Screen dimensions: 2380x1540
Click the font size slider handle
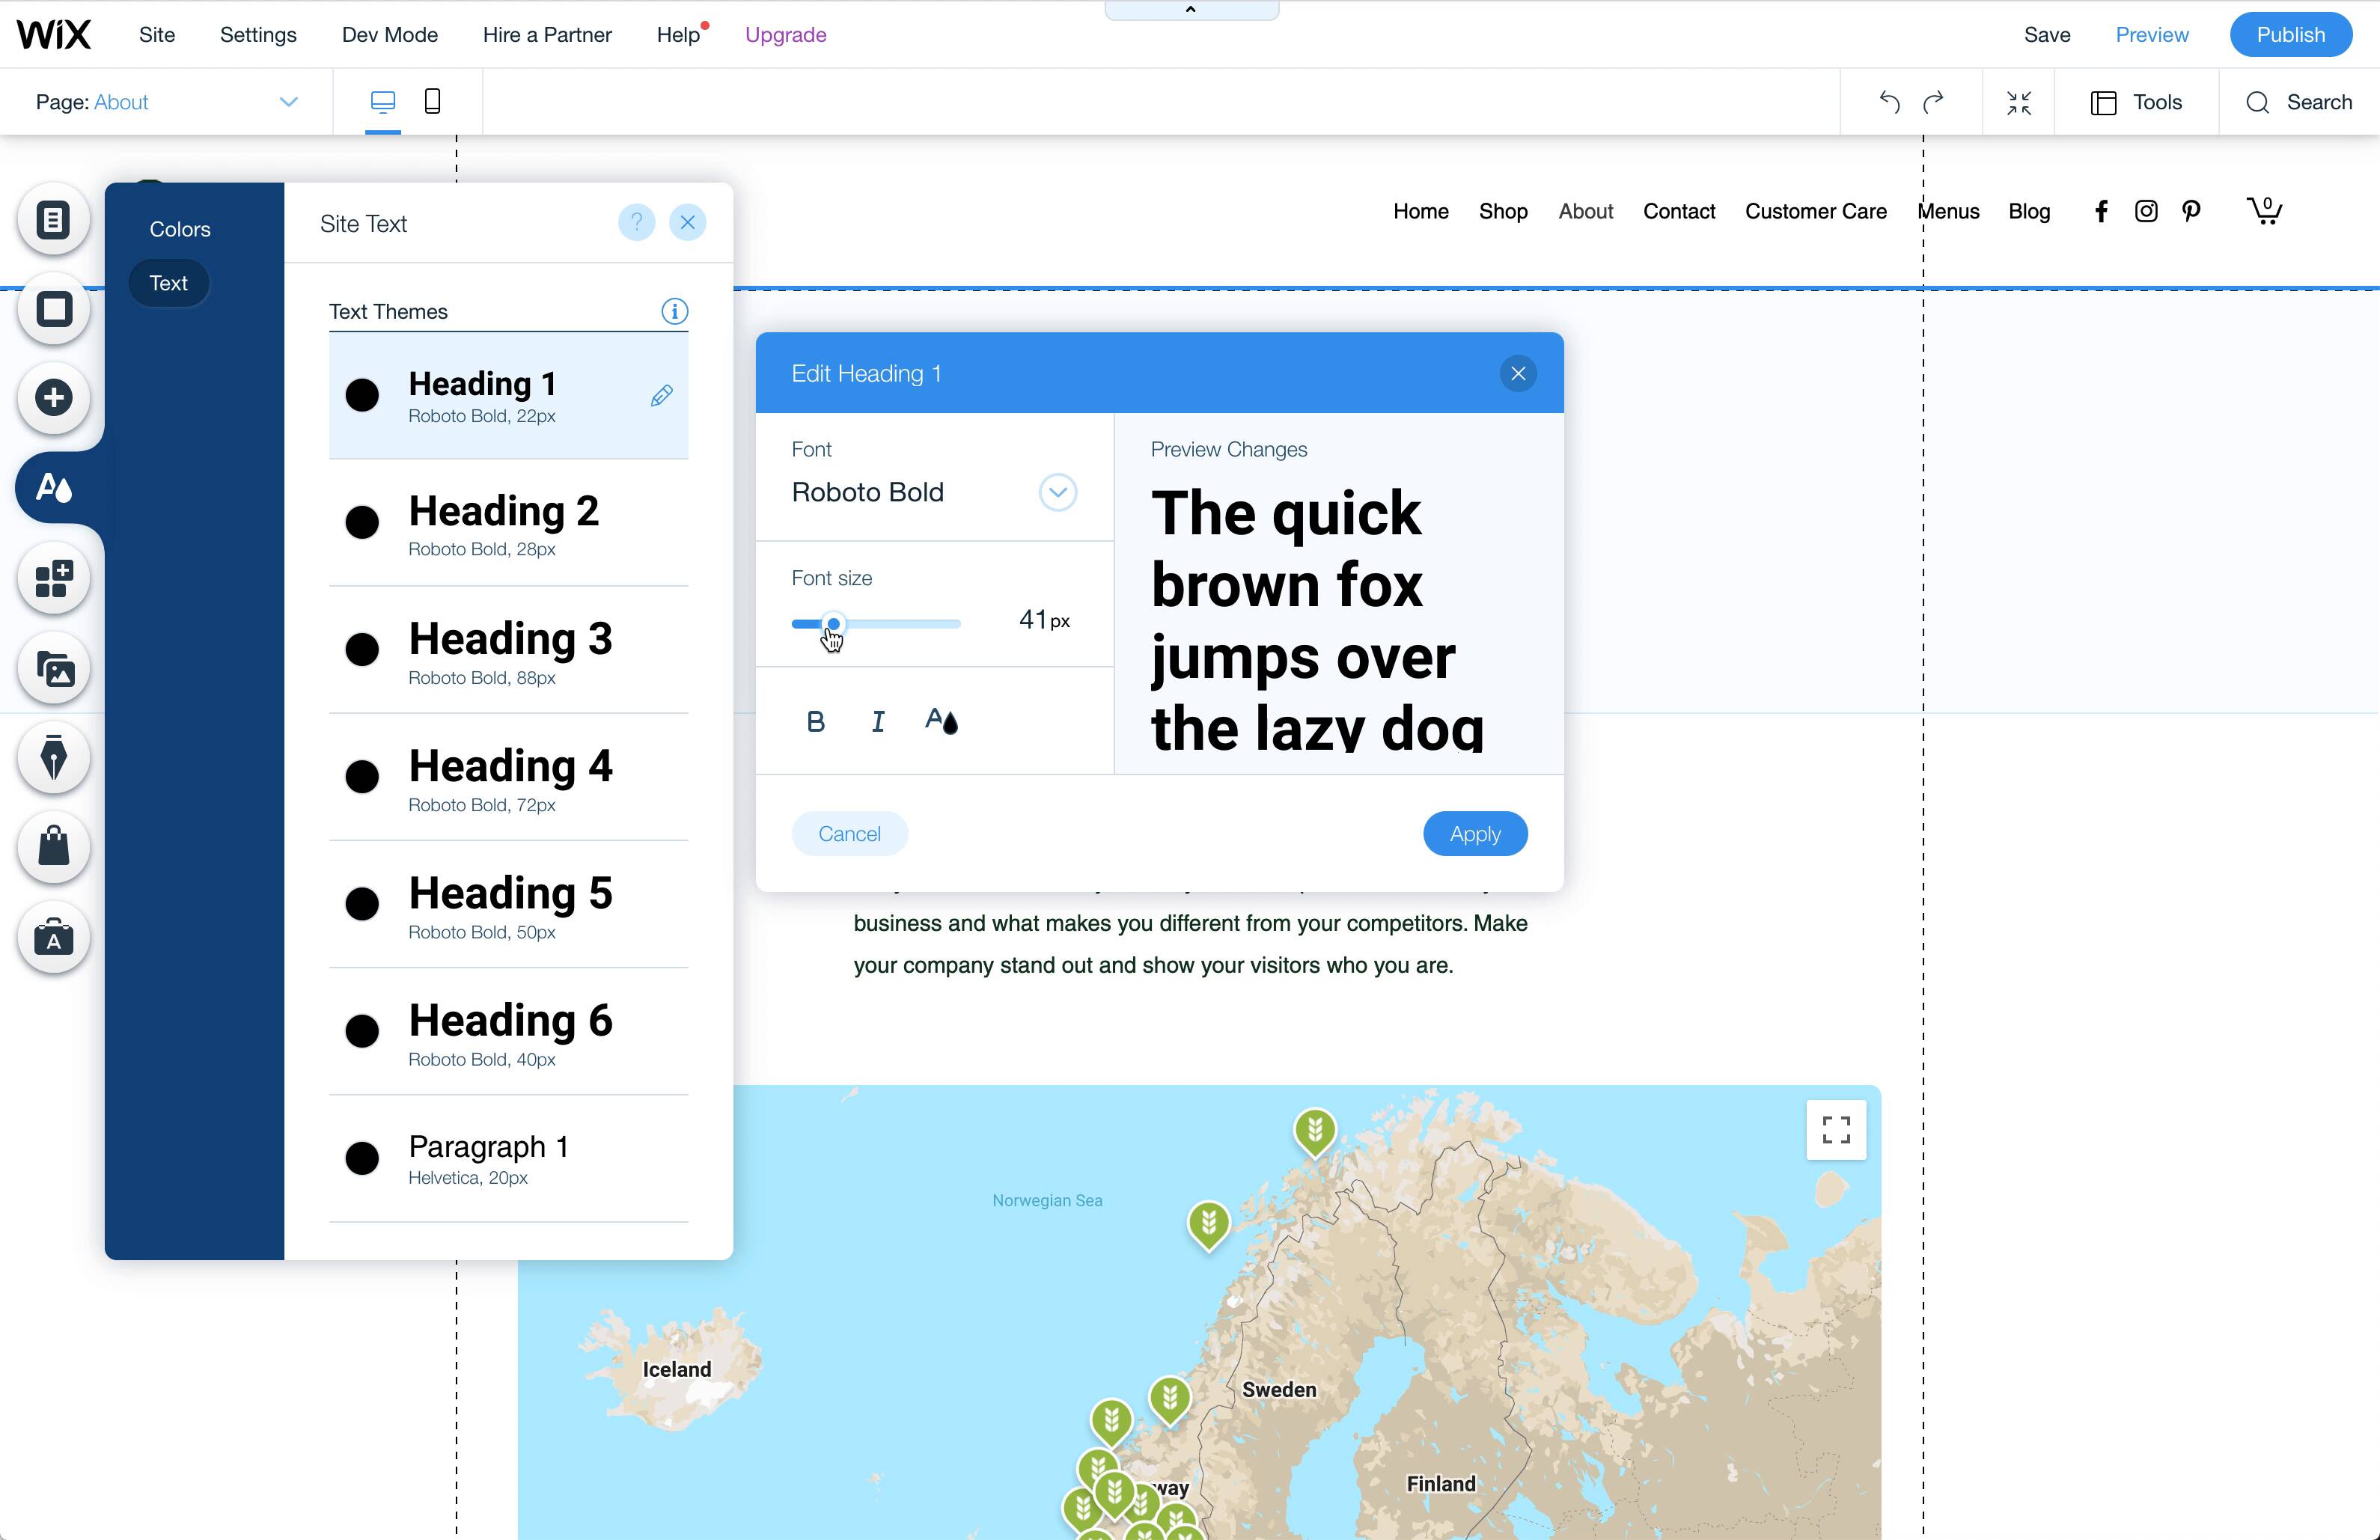(833, 624)
